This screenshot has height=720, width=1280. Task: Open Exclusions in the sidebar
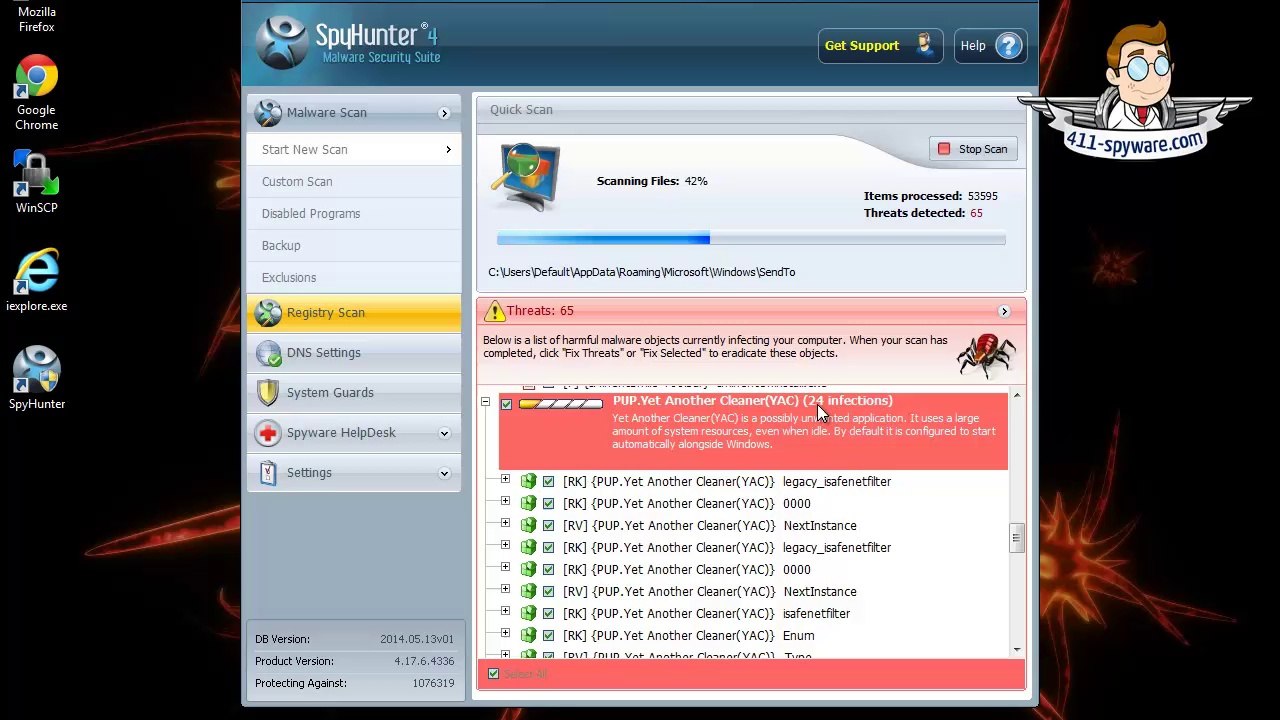coord(354,278)
